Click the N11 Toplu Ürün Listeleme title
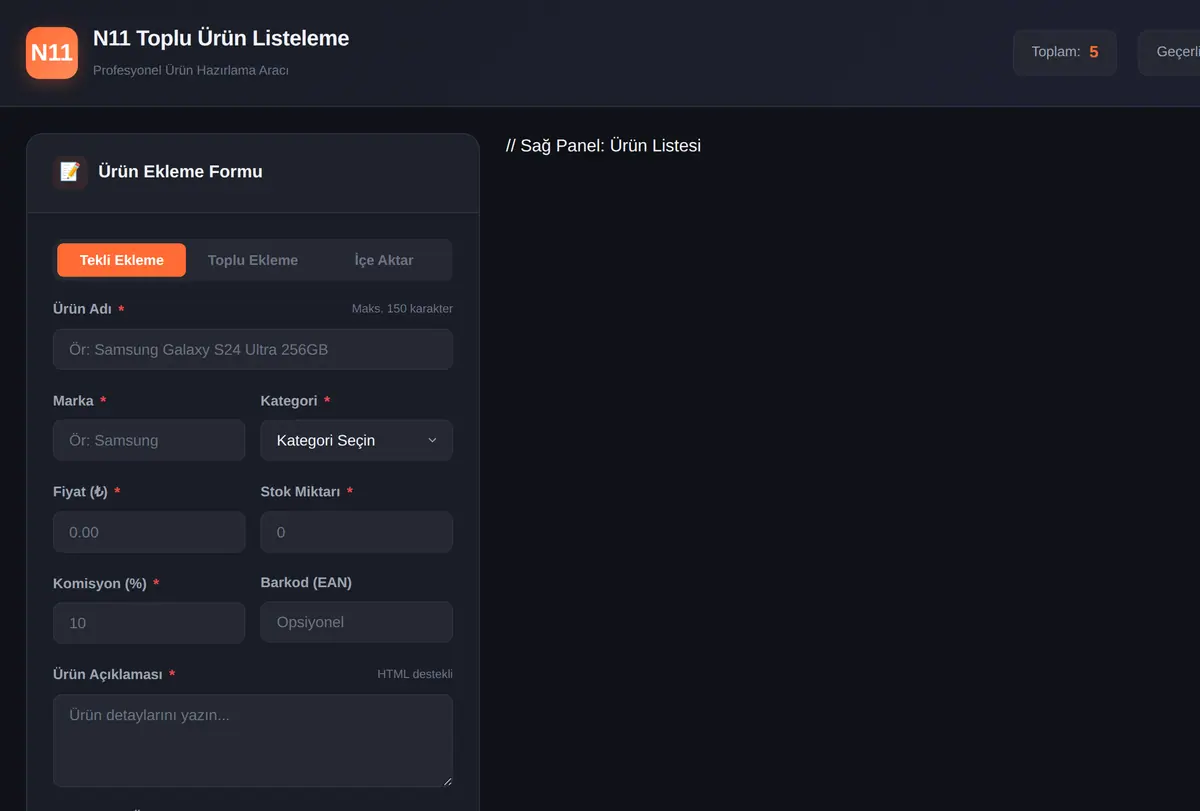Viewport: 1200px width, 811px height. pyautogui.click(x=221, y=39)
